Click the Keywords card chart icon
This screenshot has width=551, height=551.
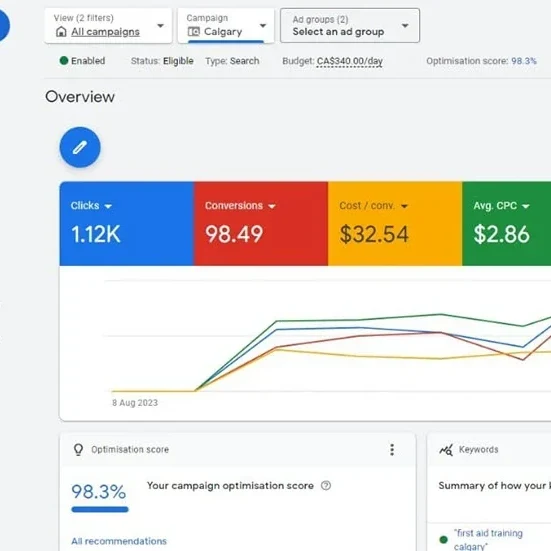[446, 449]
